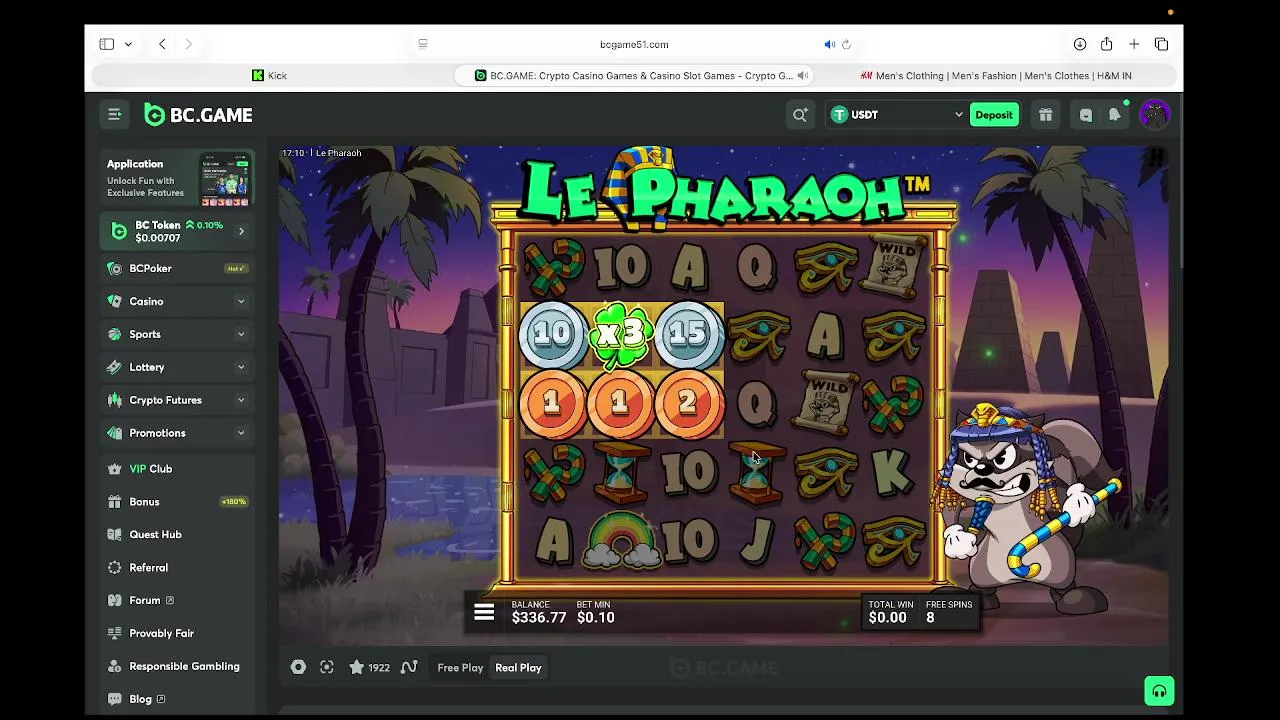The width and height of the screenshot is (1280, 720).
Task: Select the BC.GAME Crypto Casino tab
Action: 634,75
